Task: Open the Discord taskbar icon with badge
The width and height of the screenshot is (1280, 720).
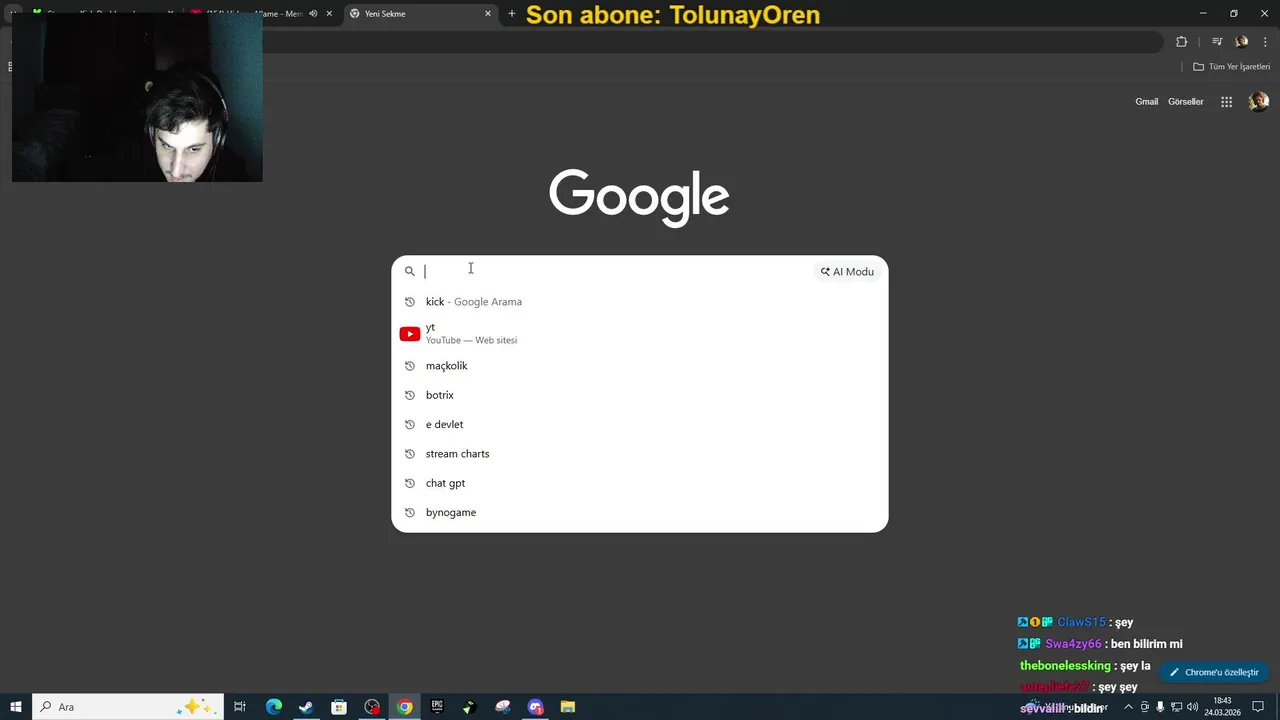Action: click(535, 707)
